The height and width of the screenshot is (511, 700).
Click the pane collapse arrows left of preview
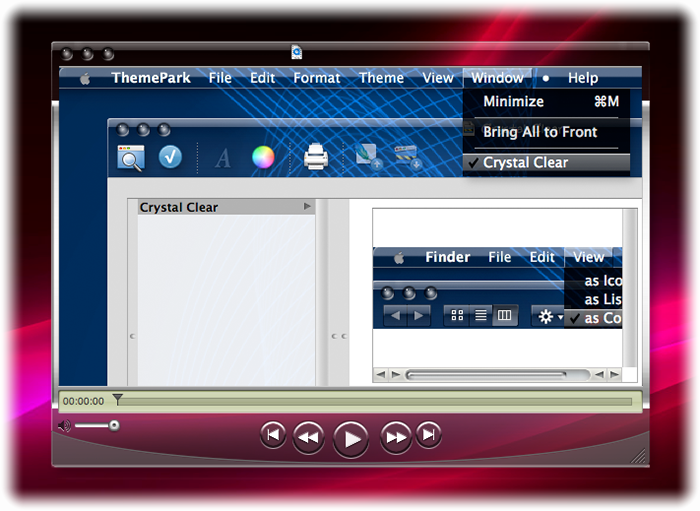click(339, 337)
